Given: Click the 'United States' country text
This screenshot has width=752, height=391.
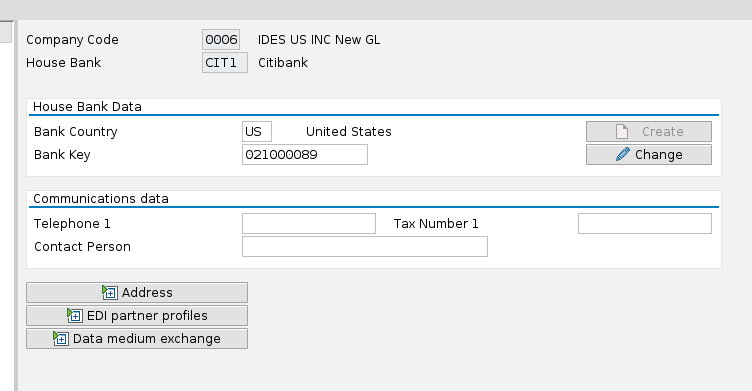Looking at the screenshot, I should coord(349,131).
